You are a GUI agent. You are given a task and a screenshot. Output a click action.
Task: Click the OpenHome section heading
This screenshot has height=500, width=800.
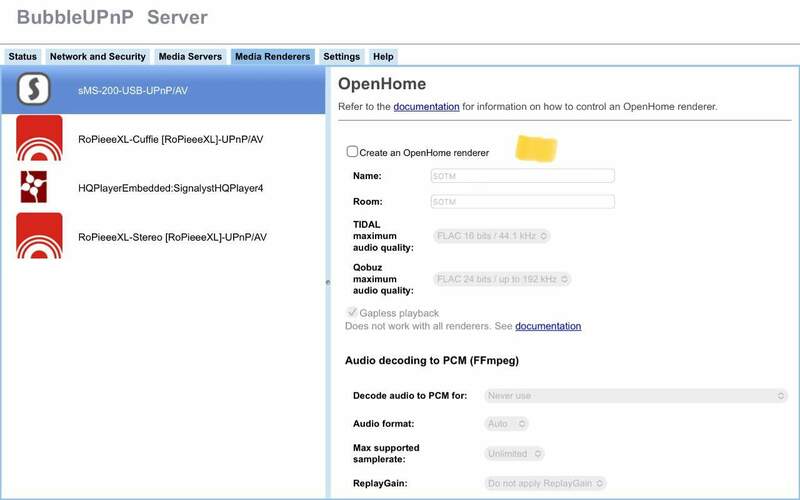coord(382,84)
